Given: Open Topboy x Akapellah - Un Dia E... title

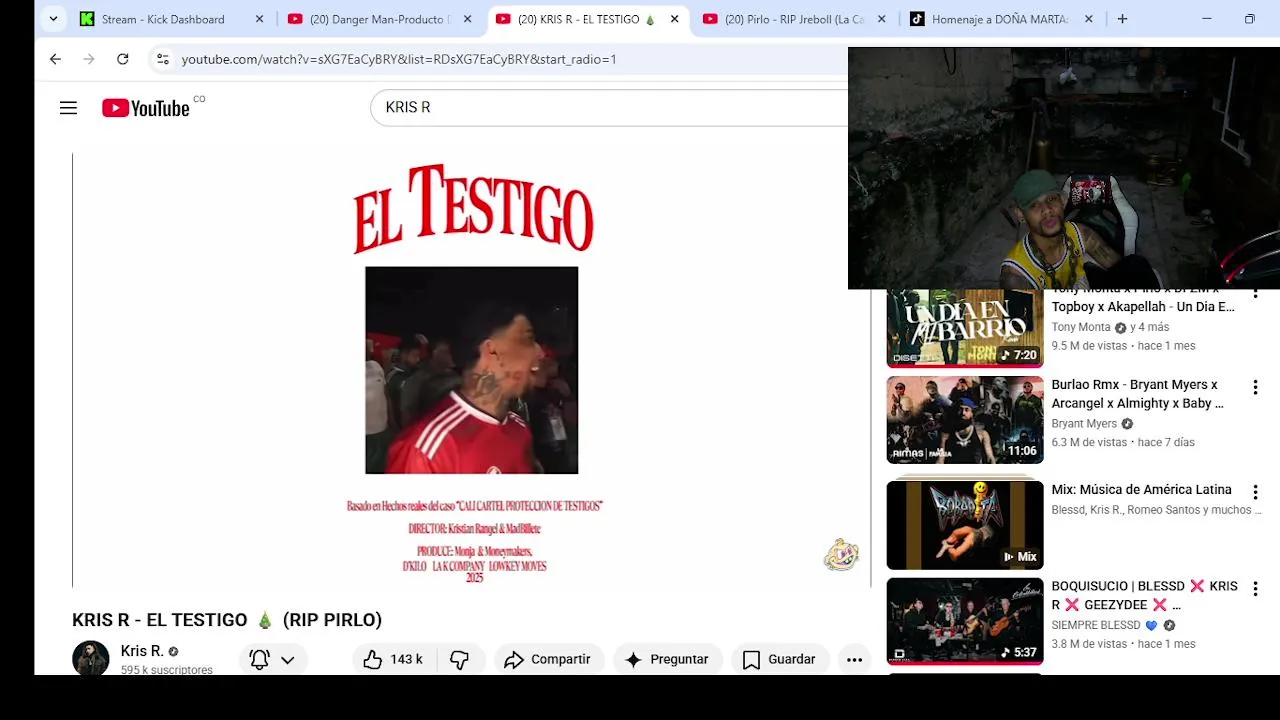Looking at the screenshot, I should click(1143, 307).
